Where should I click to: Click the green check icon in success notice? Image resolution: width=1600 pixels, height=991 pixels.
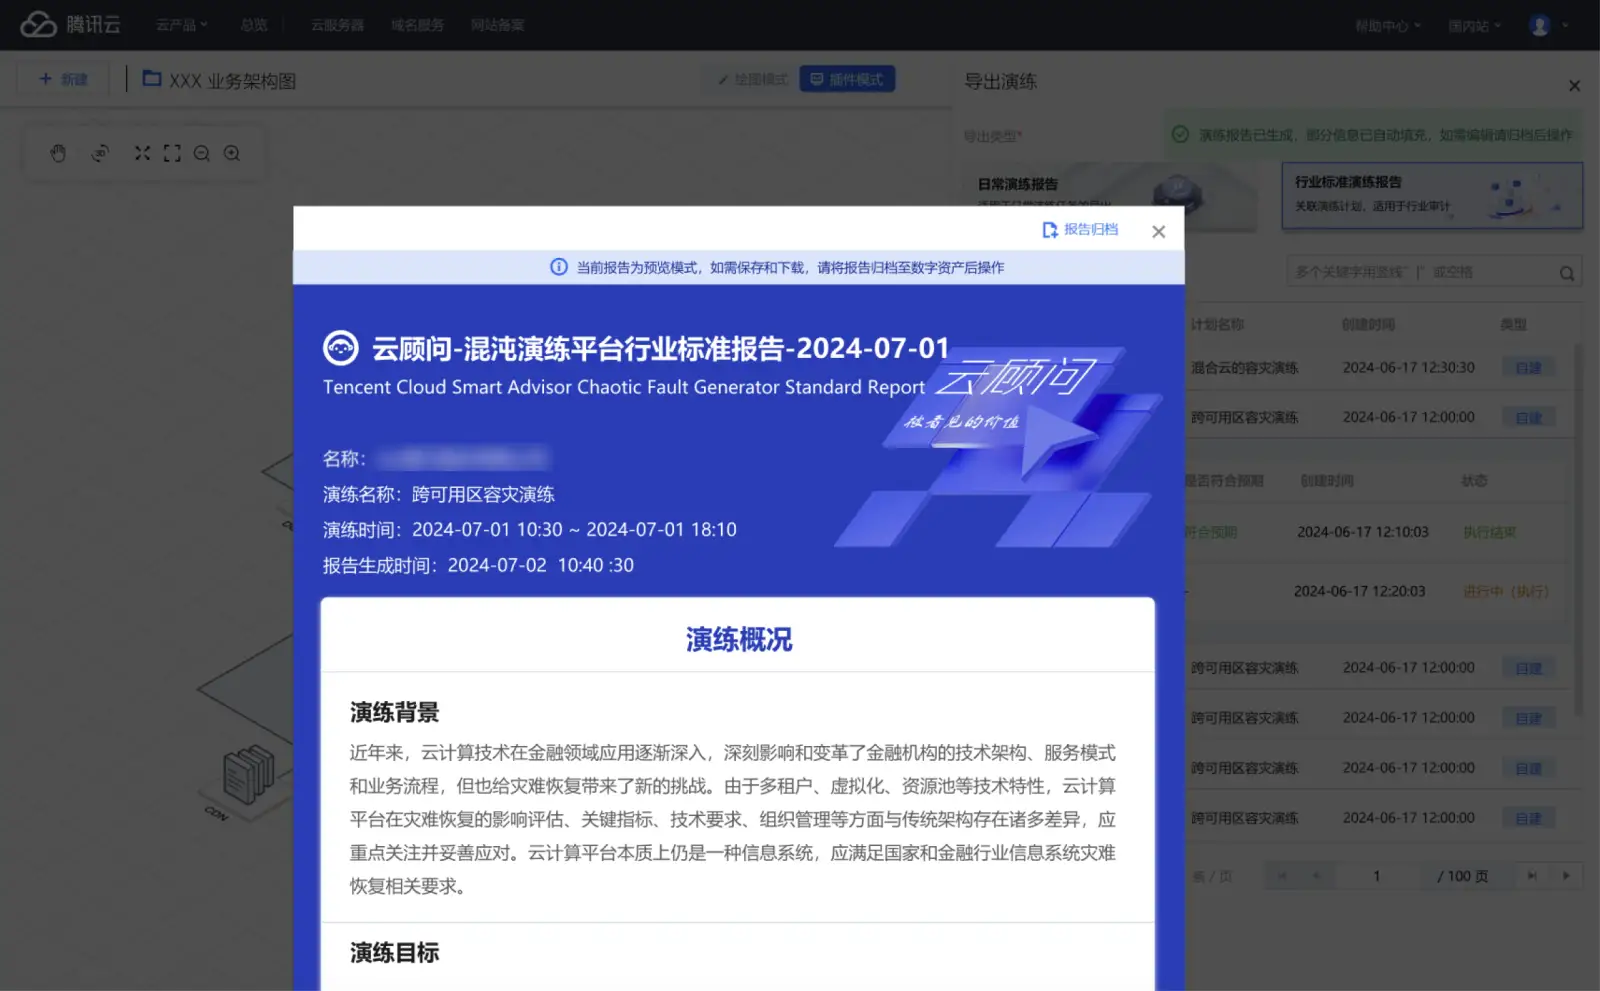click(1180, 134)
